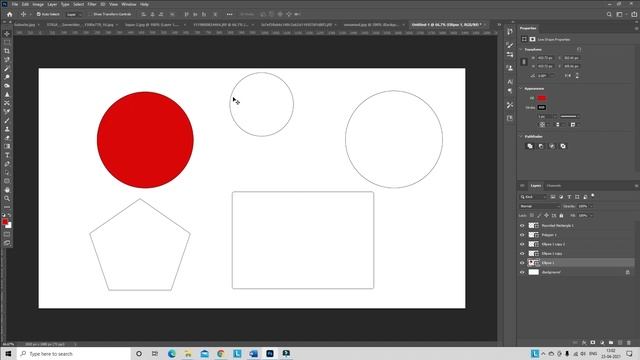Click the three-dots more options icon
This screenshot has width=640, height=360.
pyautogui.click(x=229, y=14)
